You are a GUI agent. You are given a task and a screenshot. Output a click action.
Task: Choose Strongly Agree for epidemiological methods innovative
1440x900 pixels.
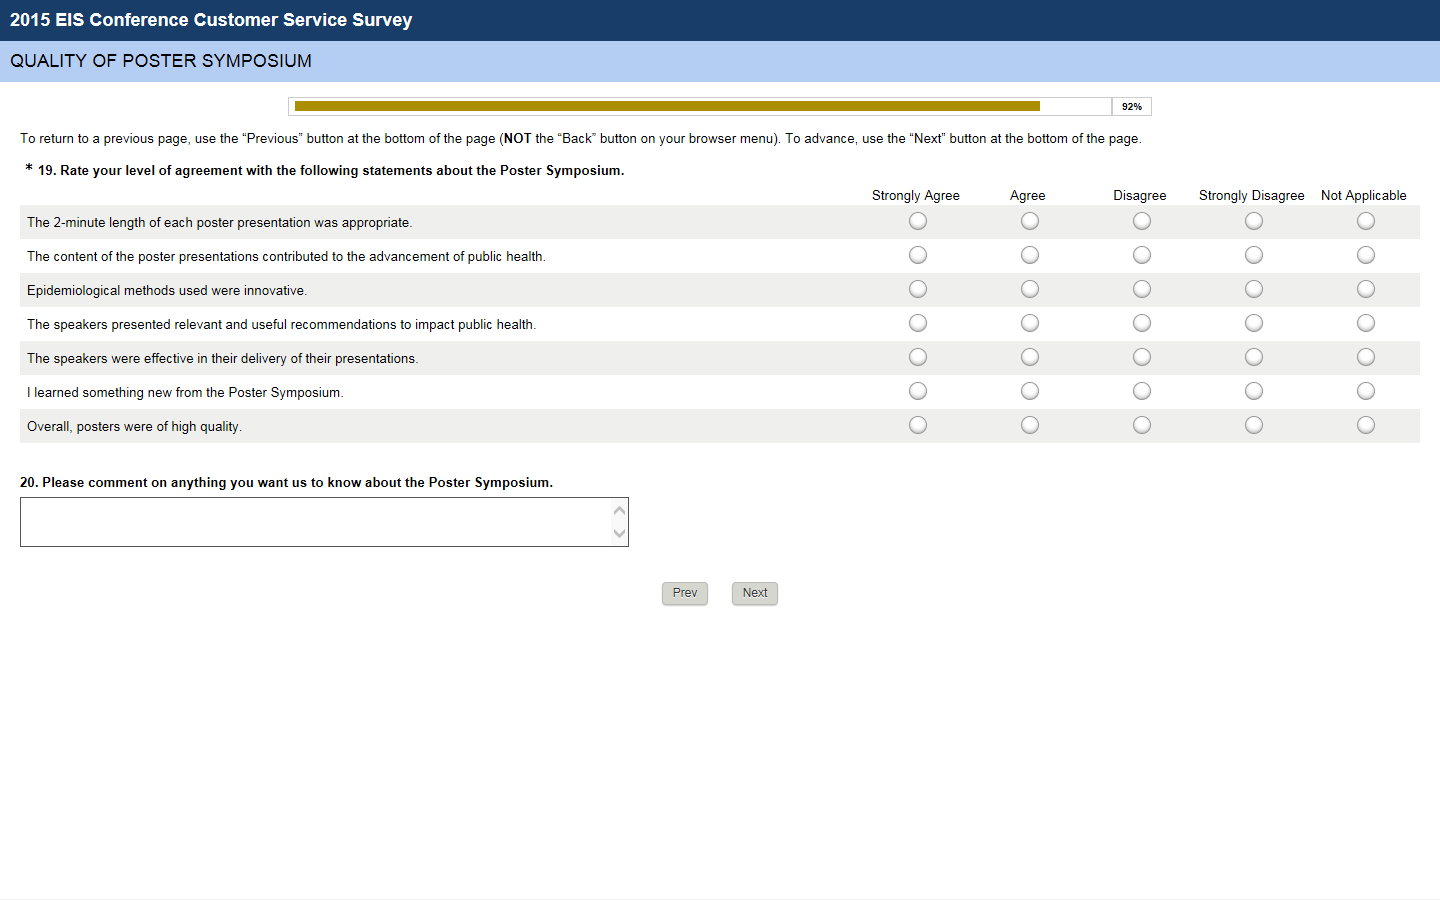click(x=918, y=289)
